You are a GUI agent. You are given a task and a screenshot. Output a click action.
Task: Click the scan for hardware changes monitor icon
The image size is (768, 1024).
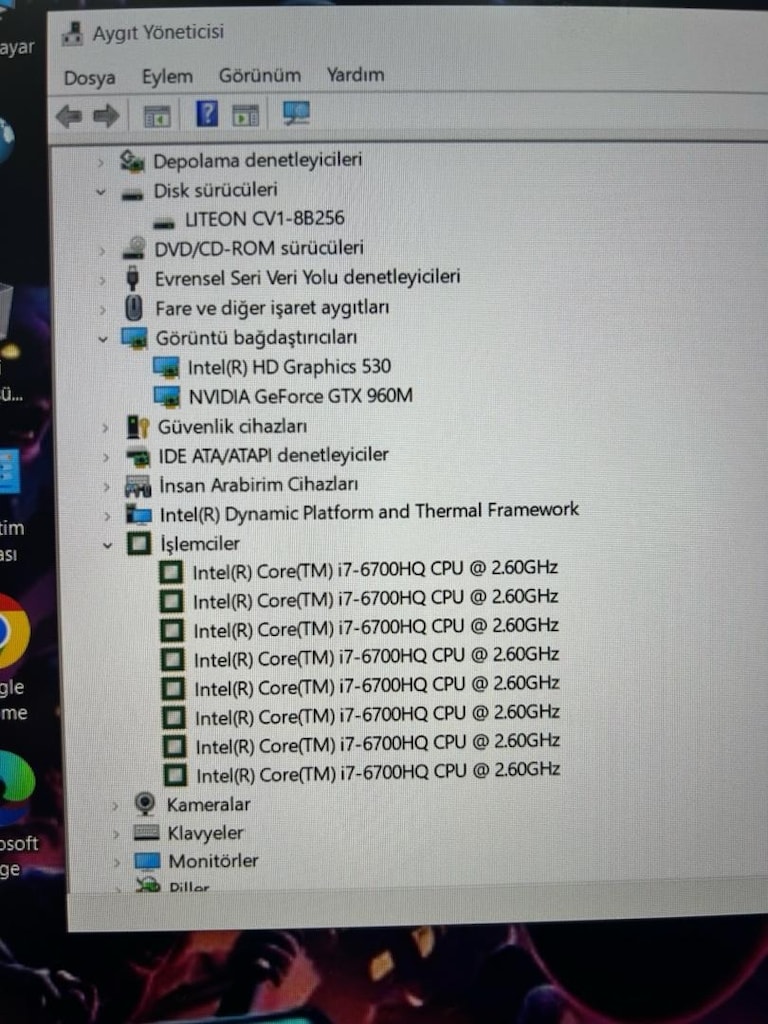296,114
